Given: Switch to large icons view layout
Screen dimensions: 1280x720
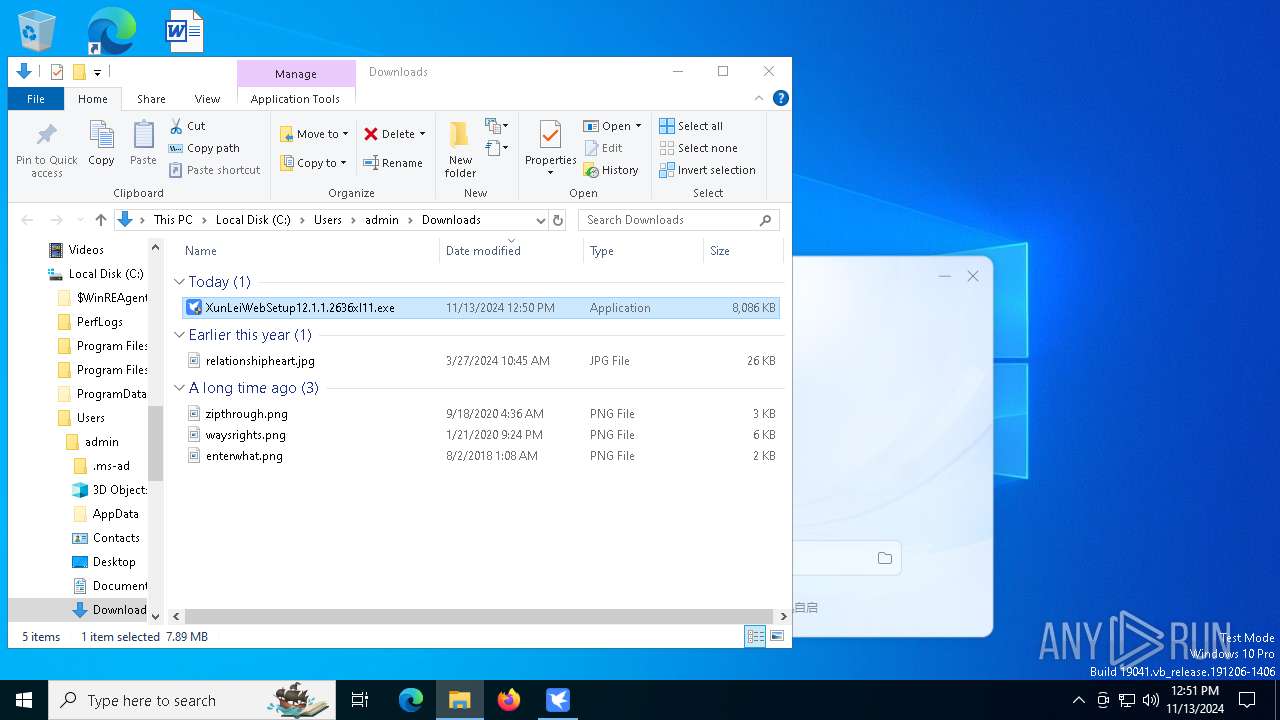Looking at the screenshot, I should (x=777, y=636).
